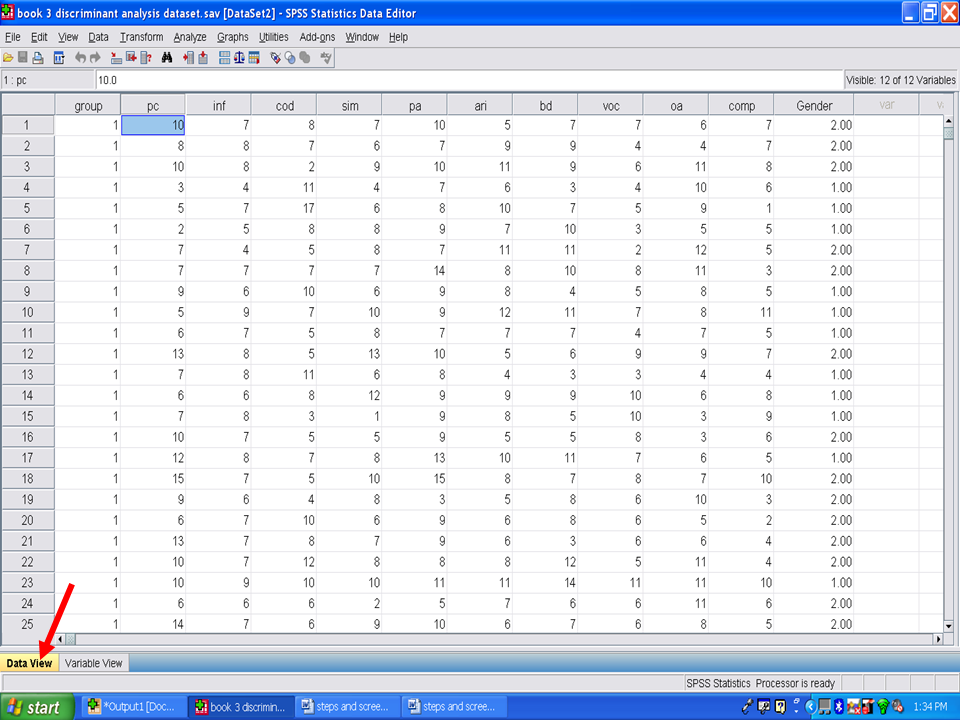
Task: Click the Open data file icon
Action: point(8,58)
